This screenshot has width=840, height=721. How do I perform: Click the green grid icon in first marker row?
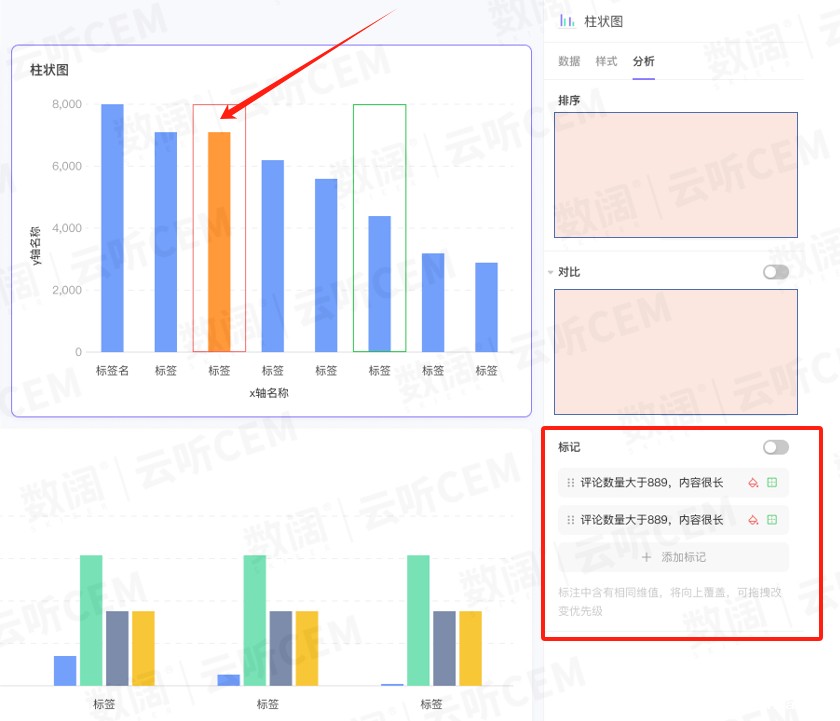(772, 483)
